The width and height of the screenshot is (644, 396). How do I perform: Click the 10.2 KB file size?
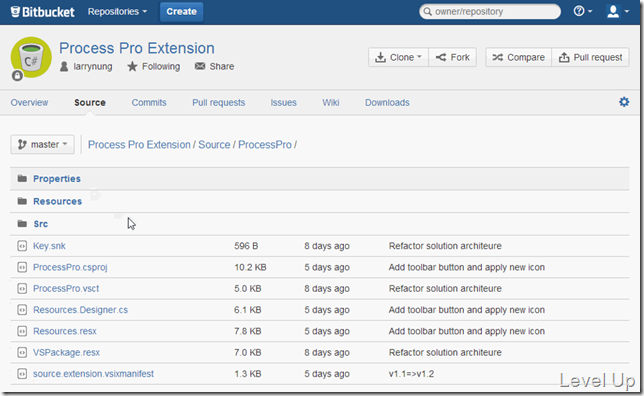[x=250, y=267]
